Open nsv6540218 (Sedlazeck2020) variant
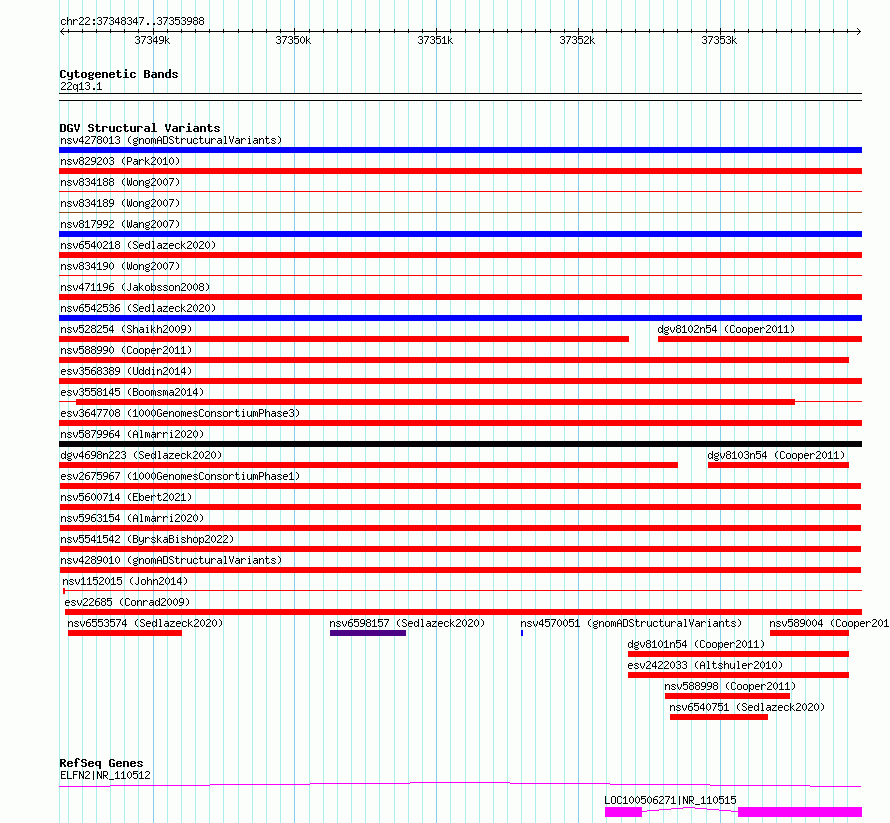The image size is (890, 823). (138, 245)
